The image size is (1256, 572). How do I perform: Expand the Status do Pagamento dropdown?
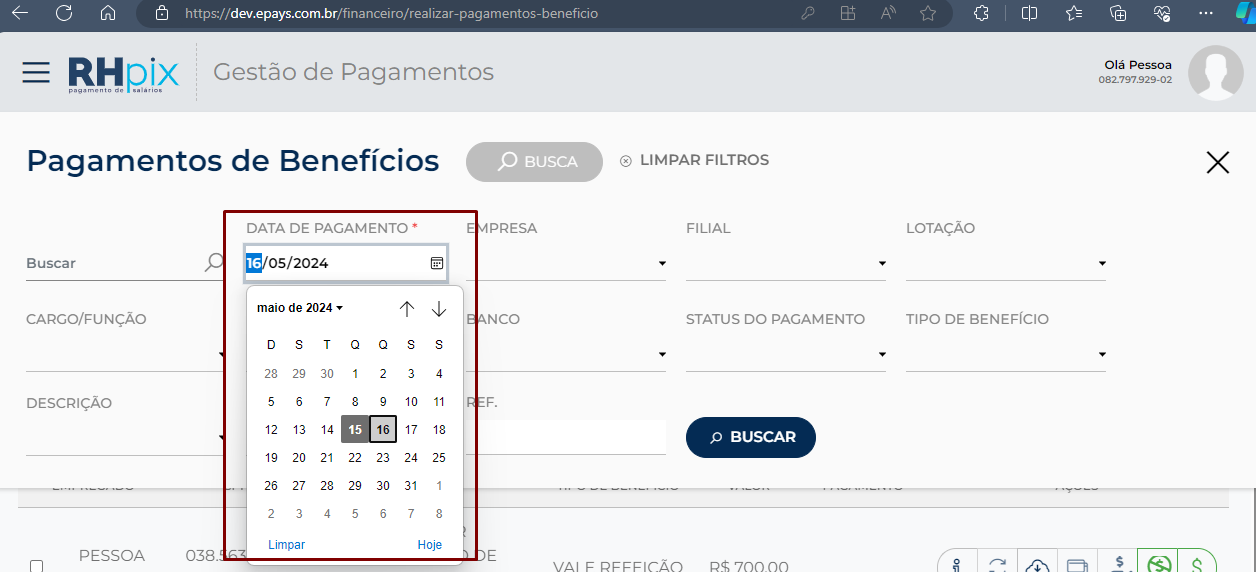tap(786, 354)
